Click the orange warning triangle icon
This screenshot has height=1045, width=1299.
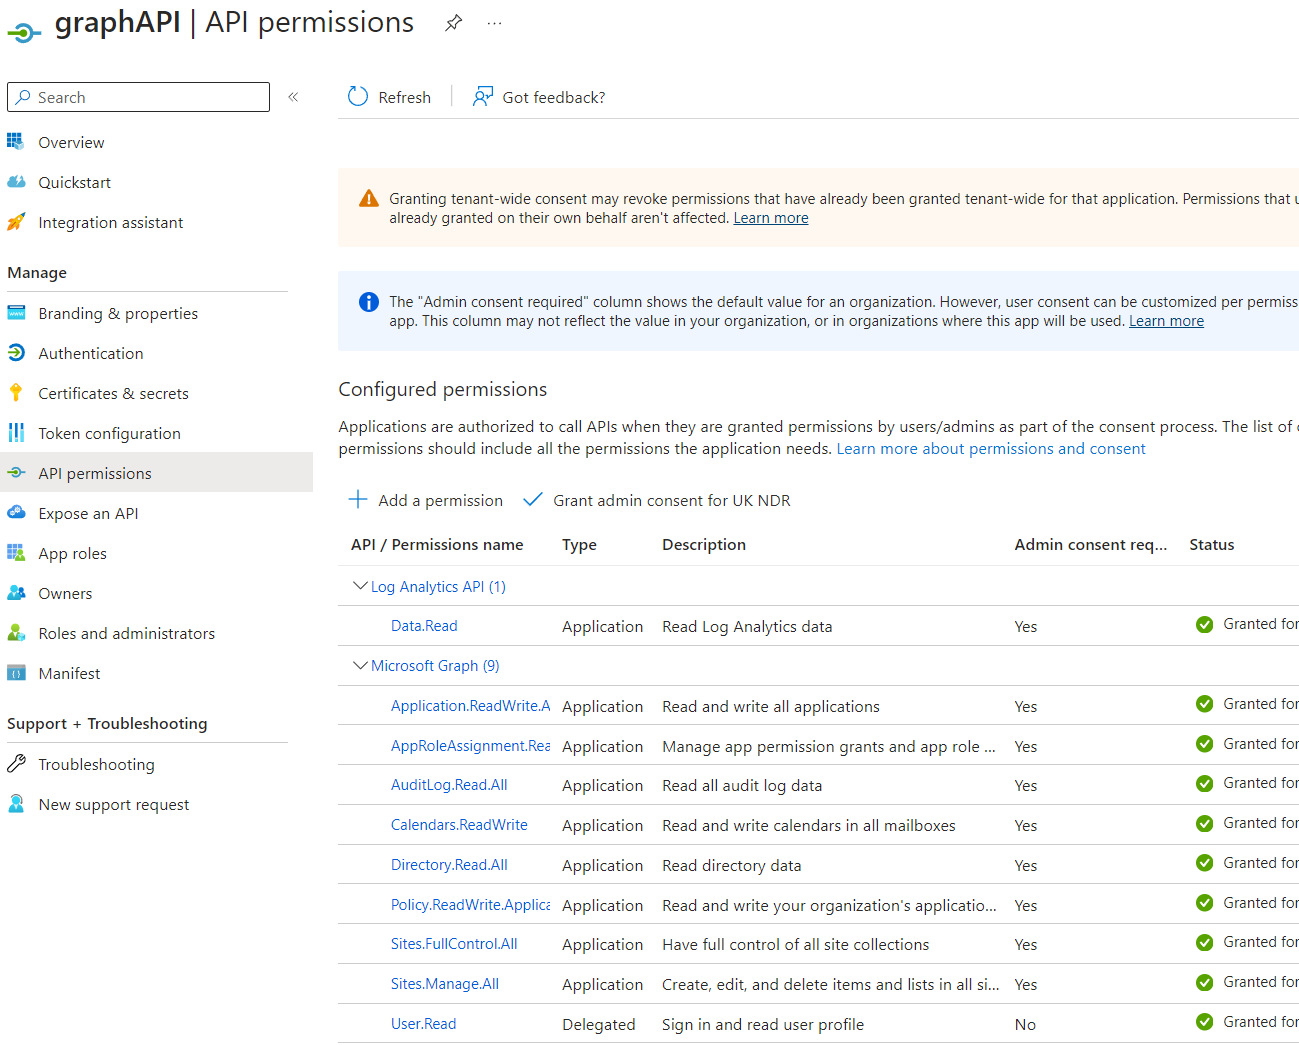[368, 198]
